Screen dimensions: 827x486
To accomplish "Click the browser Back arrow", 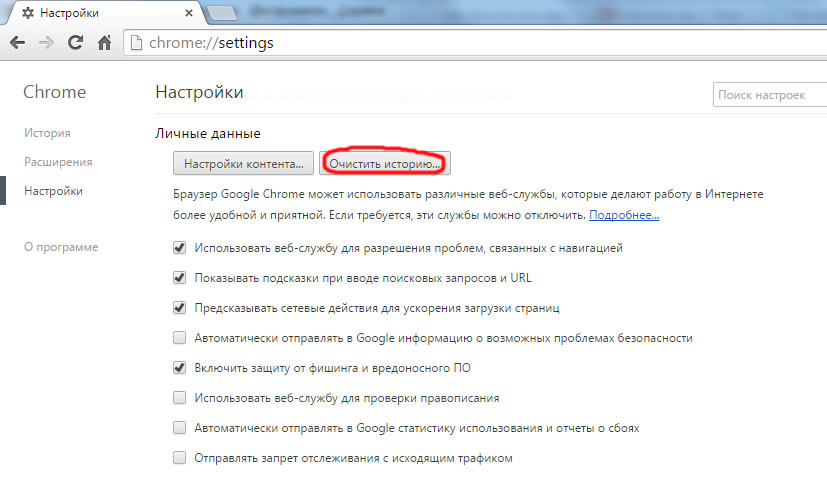I will tap(17, 43).
